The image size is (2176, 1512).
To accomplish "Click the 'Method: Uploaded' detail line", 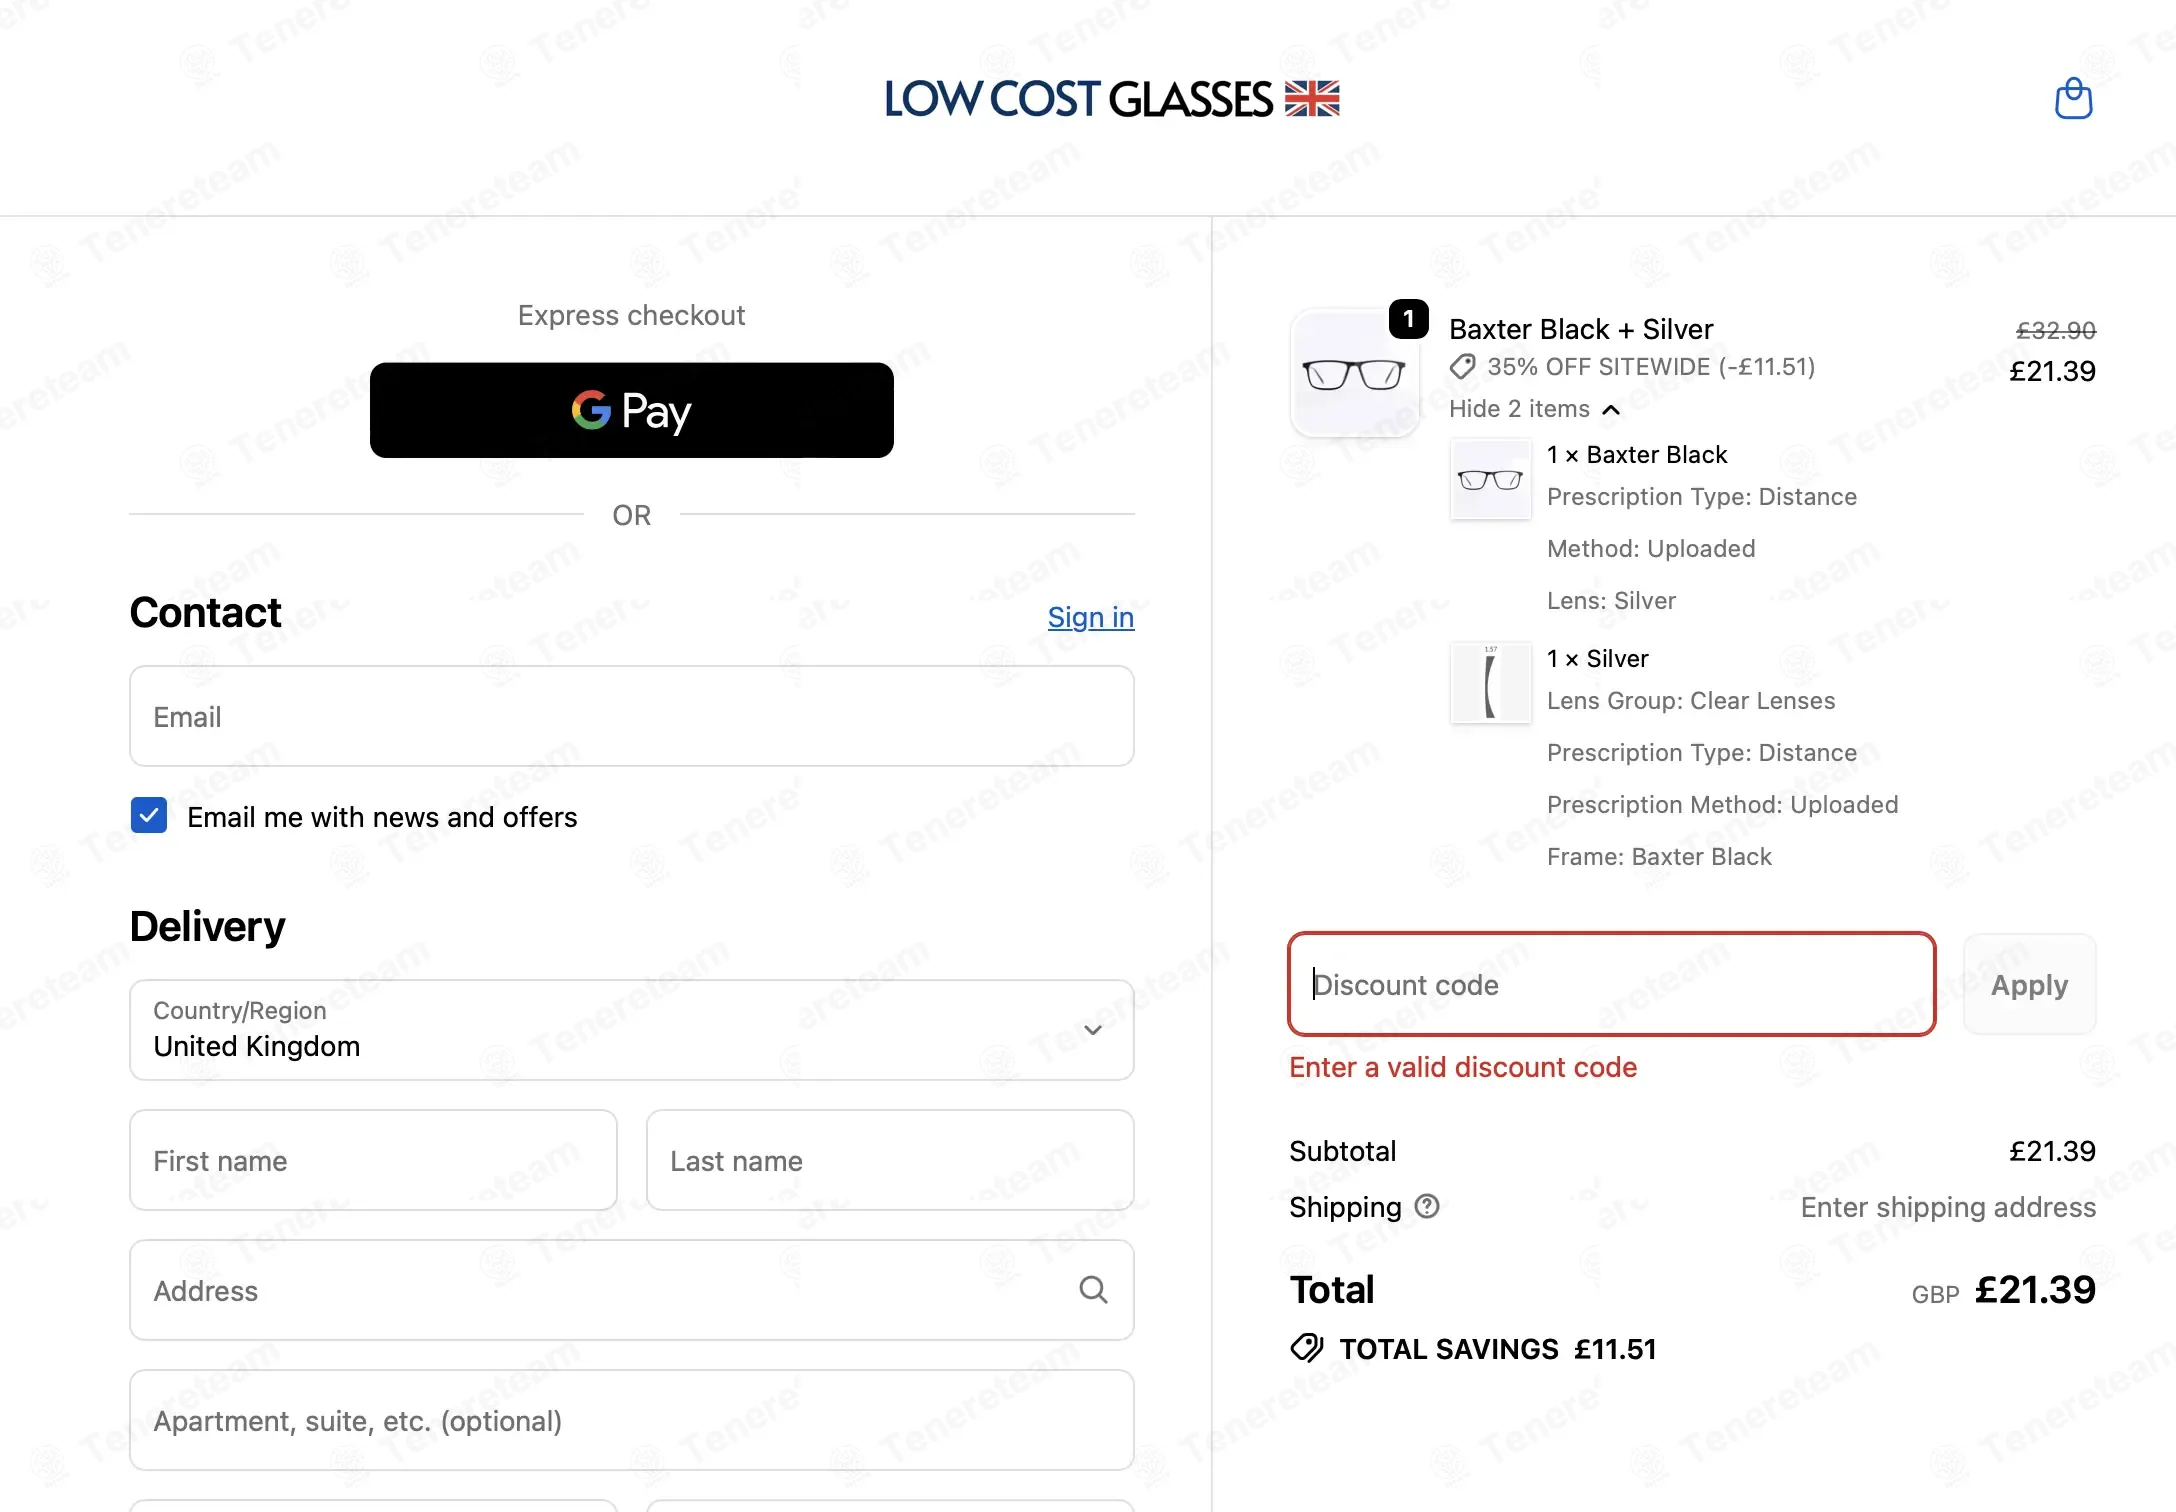I will 1651,548.
